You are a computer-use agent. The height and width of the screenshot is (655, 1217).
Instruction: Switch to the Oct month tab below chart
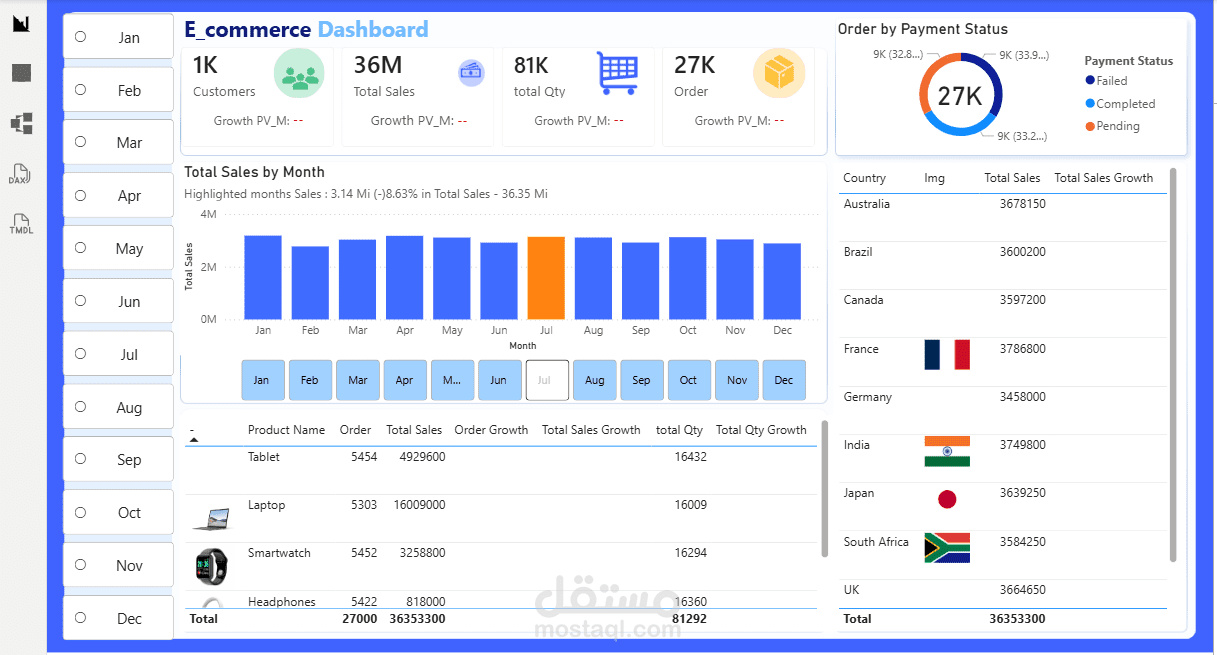pos(689,380)
